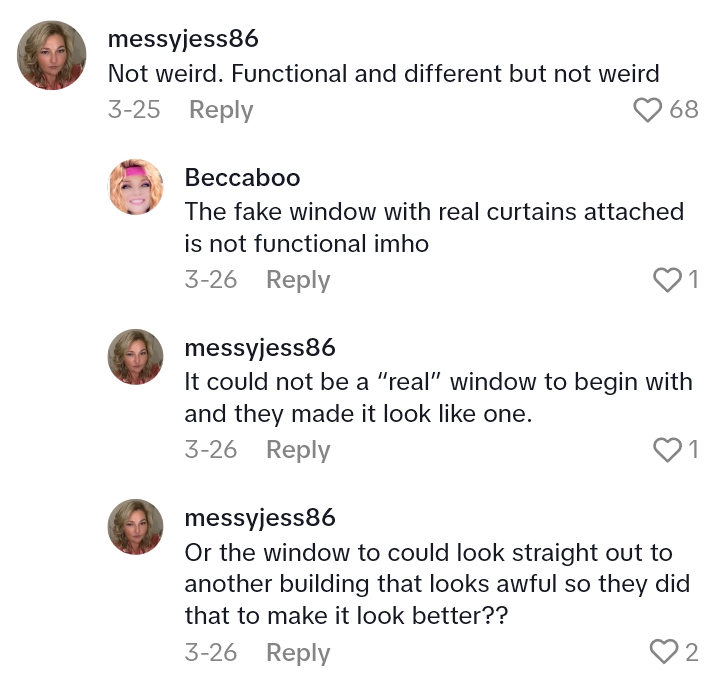
Task: Tap messyjess86's avatar on last reply
Action: coord(135,526)
